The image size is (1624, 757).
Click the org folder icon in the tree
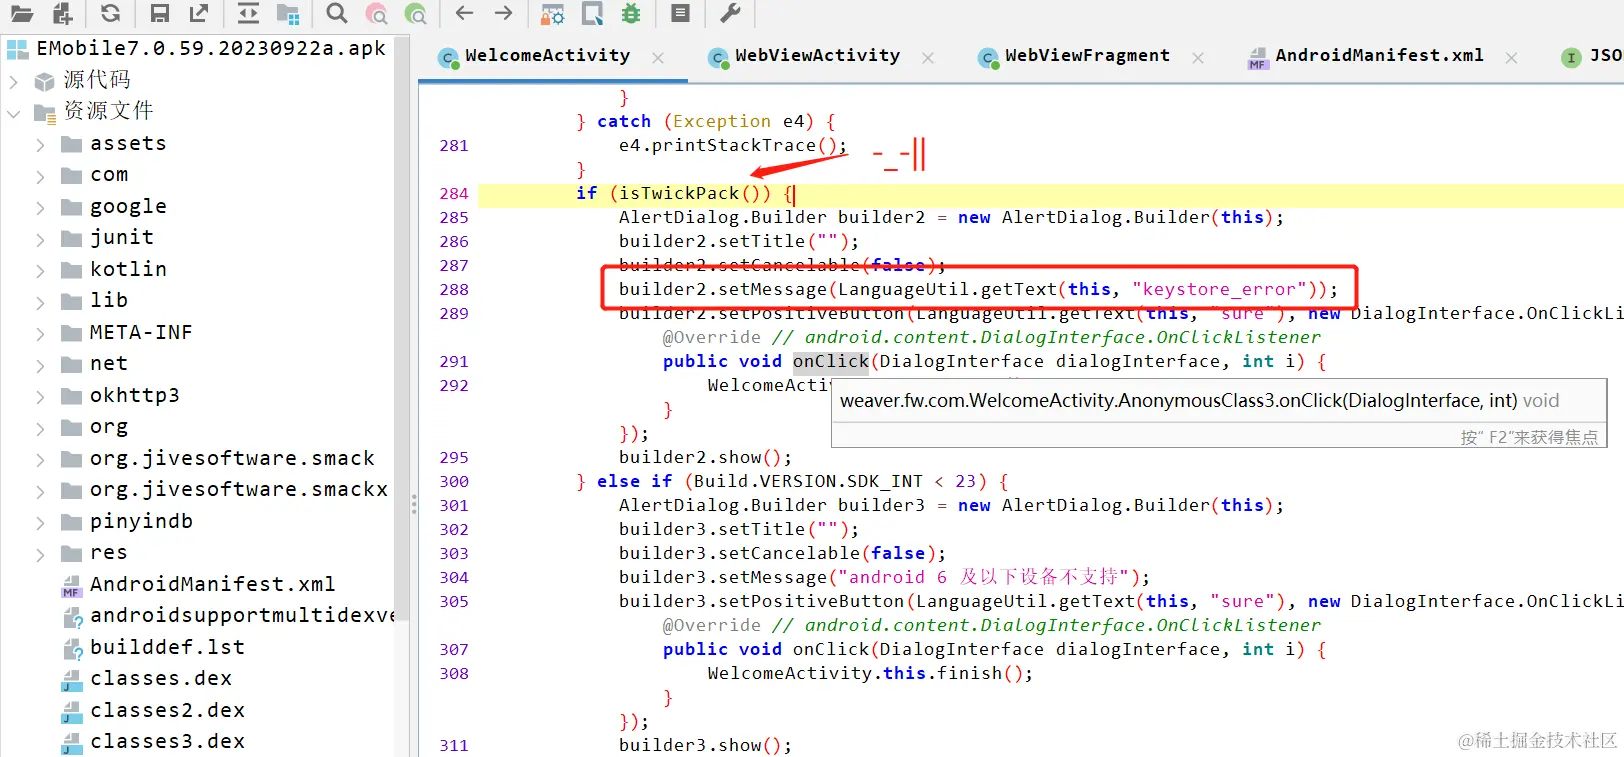click(71, 427)
